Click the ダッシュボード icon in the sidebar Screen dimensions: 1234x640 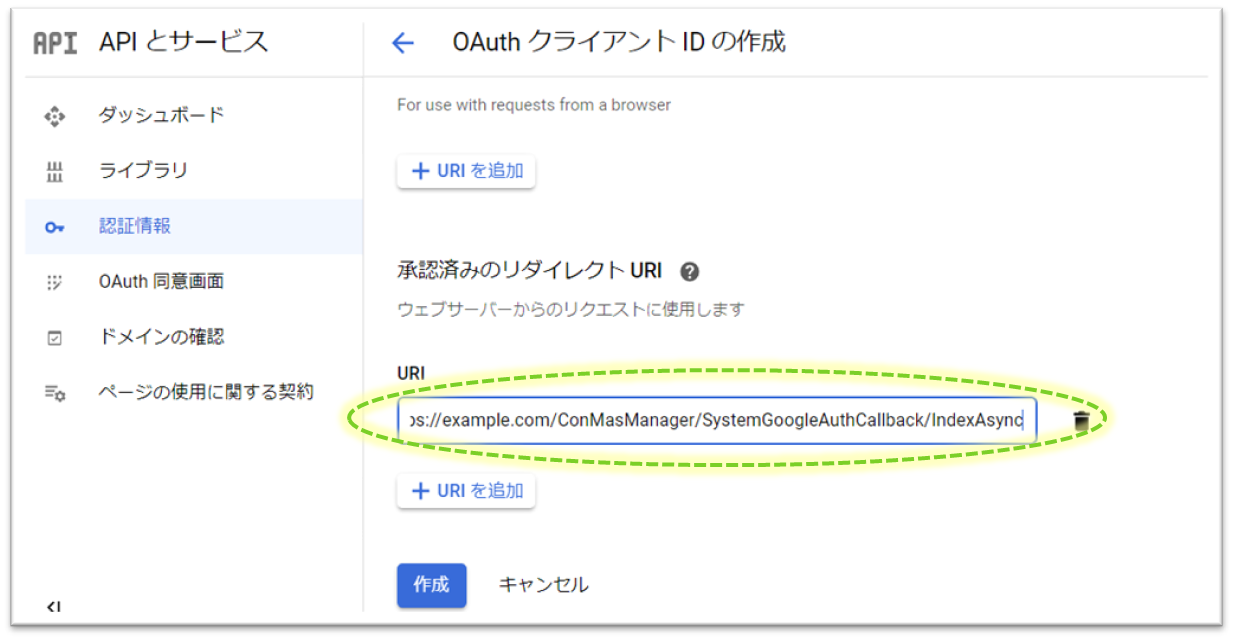(55, 116)
